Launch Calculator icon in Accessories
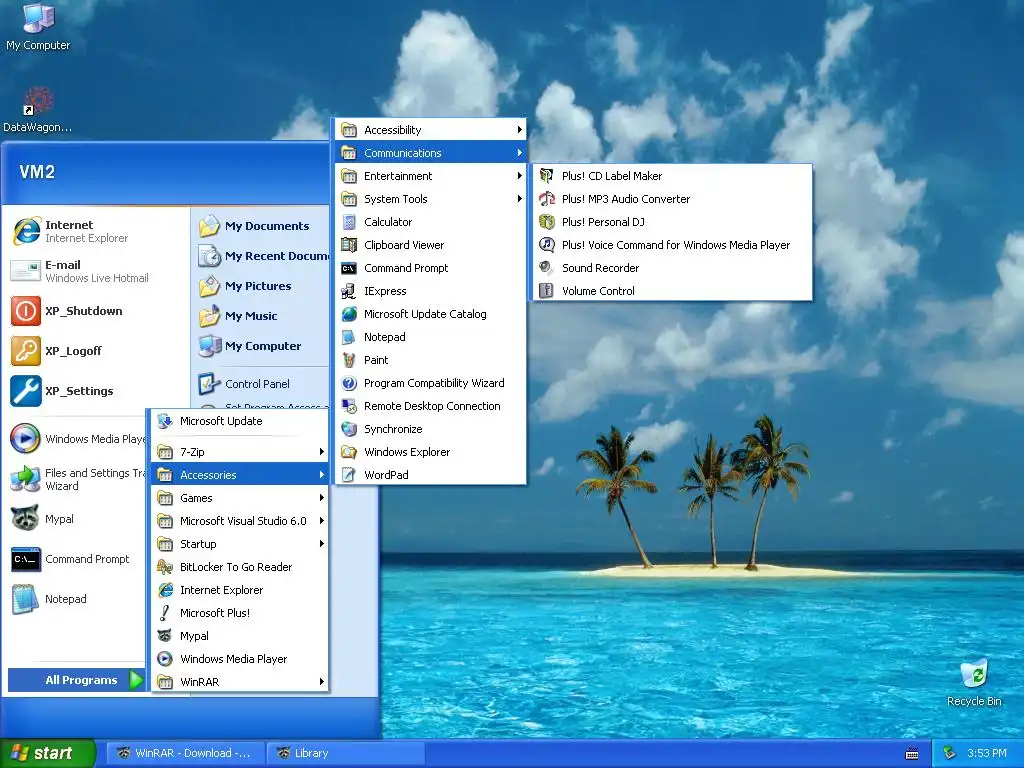 349,222
